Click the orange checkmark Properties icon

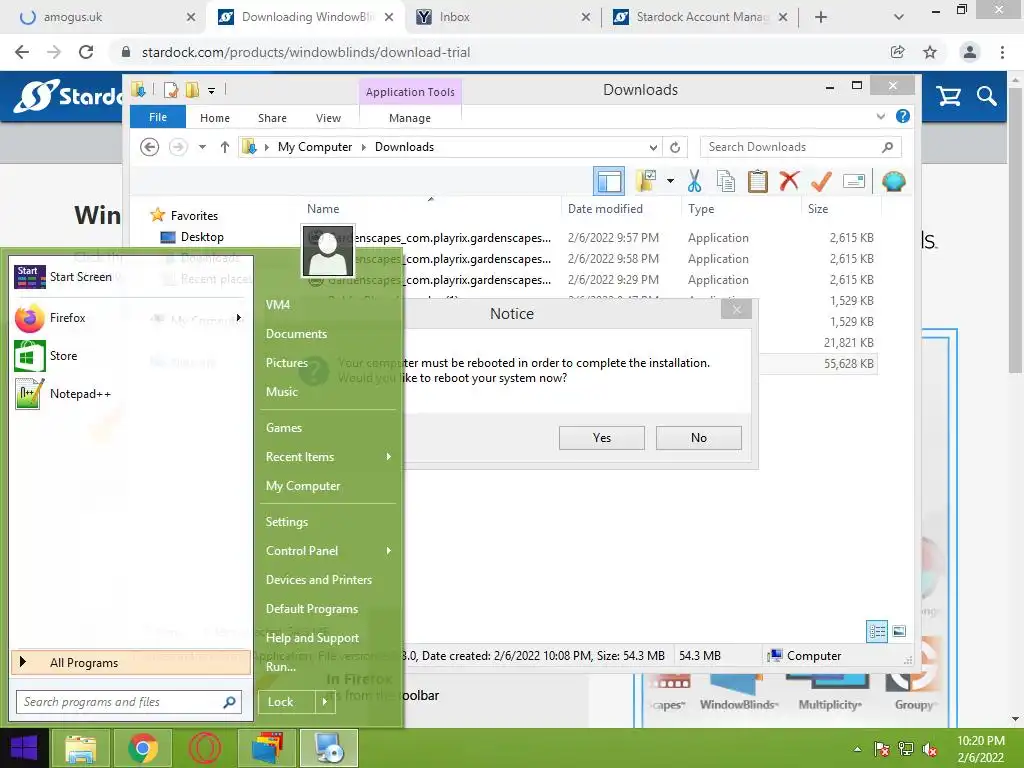click(821, 181)
